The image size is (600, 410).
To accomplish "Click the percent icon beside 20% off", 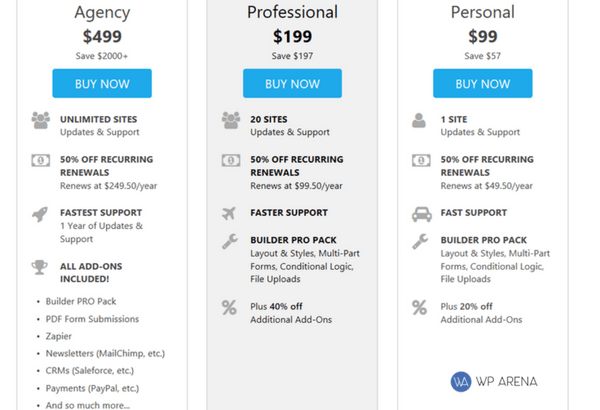I will (419, 307).
